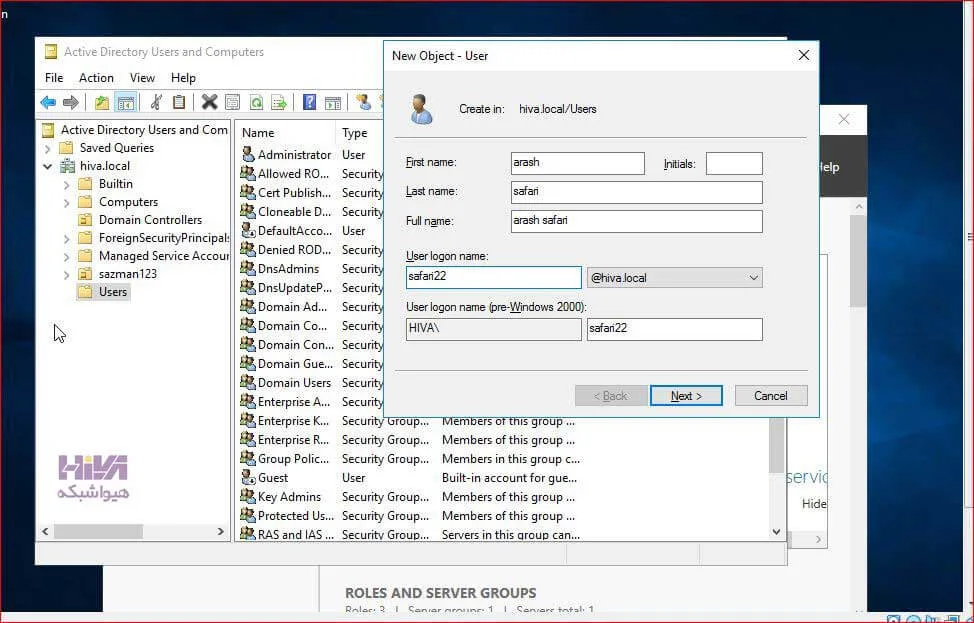974x623 pixels.
Task: Open the File menu
Action: tap(54, 78)
